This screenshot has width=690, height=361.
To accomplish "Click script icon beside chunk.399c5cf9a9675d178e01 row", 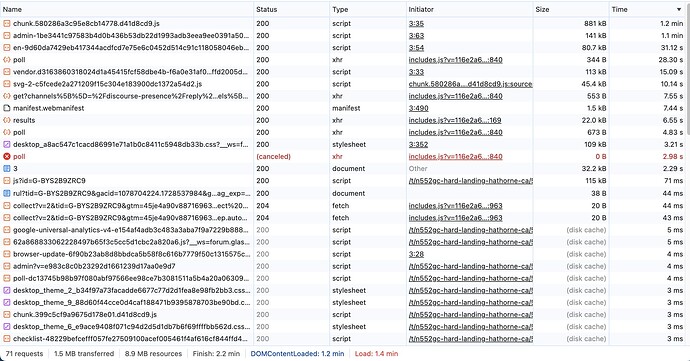I will [x=7, y=315].
